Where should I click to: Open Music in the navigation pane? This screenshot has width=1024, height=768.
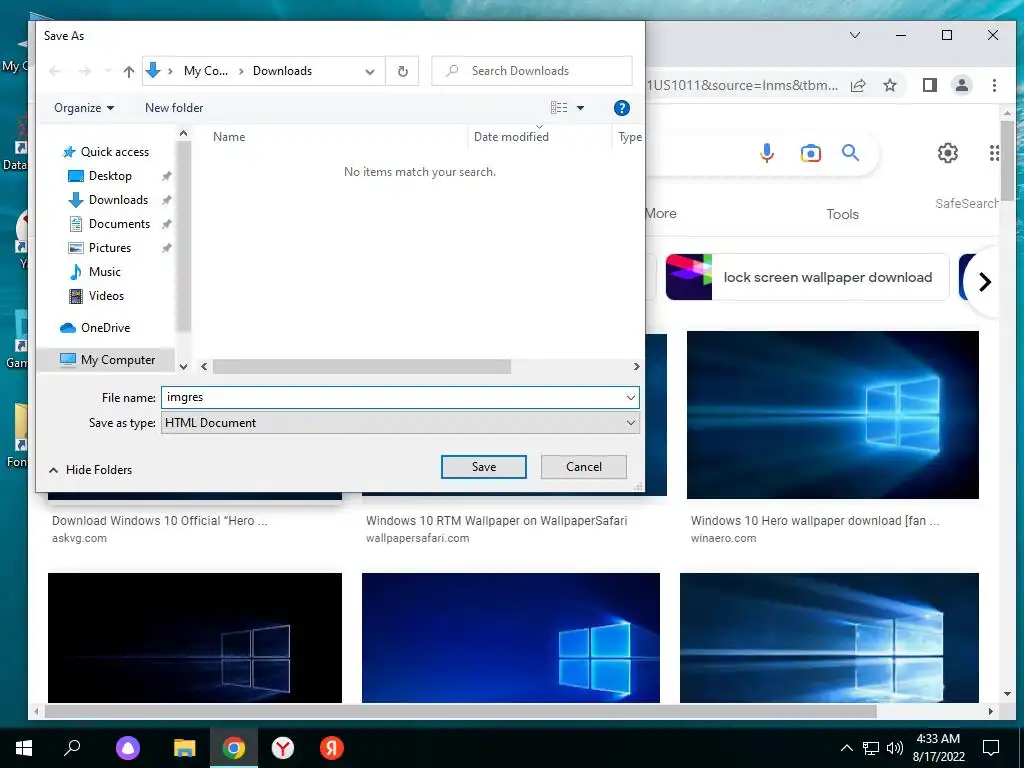95,272
